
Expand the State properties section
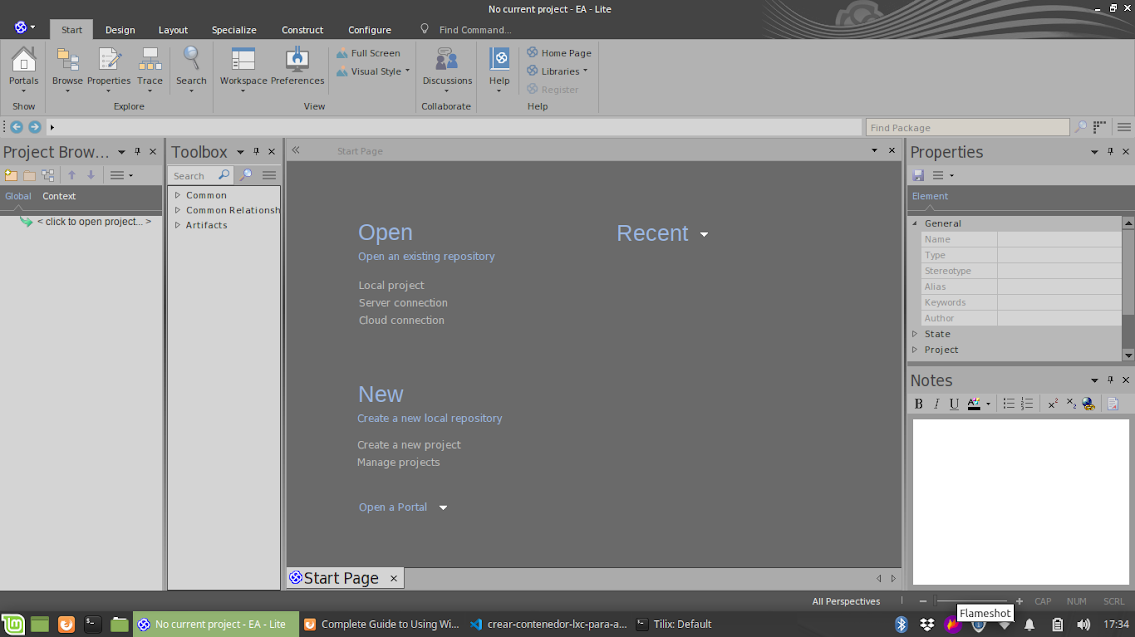point(914,334)
